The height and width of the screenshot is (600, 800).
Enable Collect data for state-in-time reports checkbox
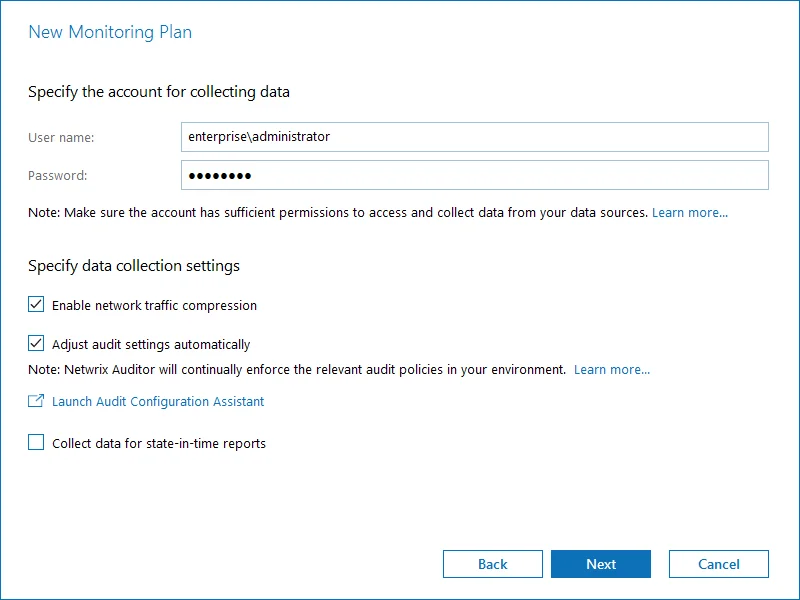36,442
